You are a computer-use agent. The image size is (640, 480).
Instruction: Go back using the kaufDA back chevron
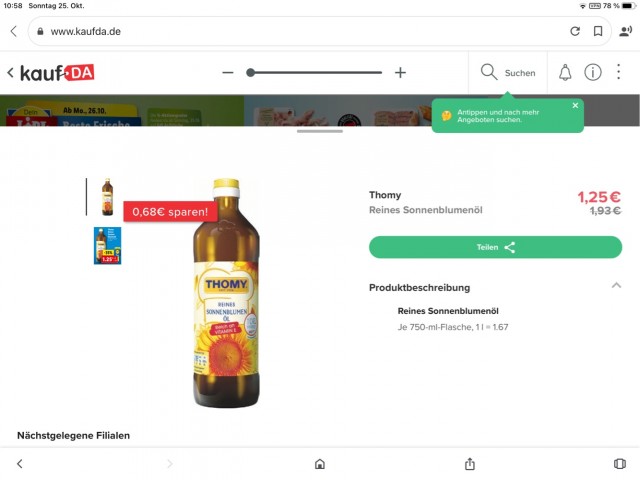10,73
